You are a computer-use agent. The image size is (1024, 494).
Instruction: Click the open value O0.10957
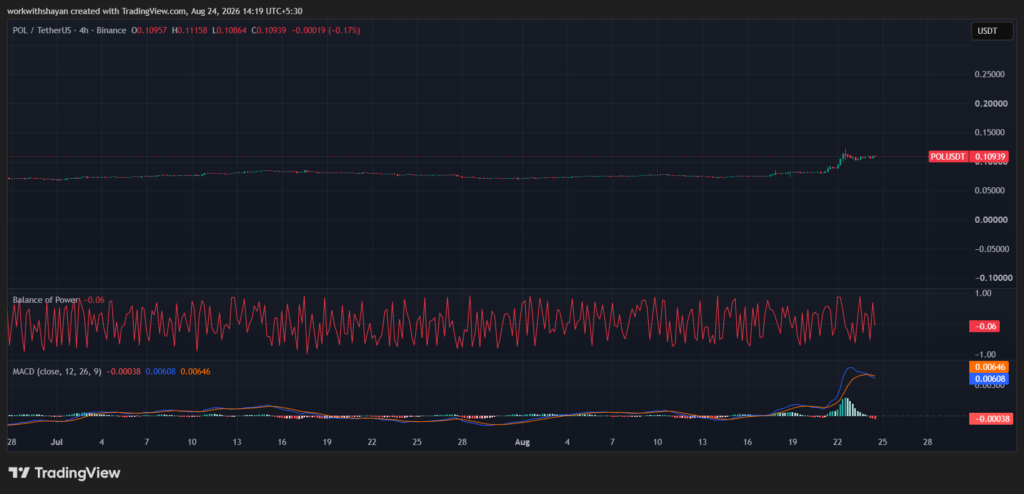[150, 30]
